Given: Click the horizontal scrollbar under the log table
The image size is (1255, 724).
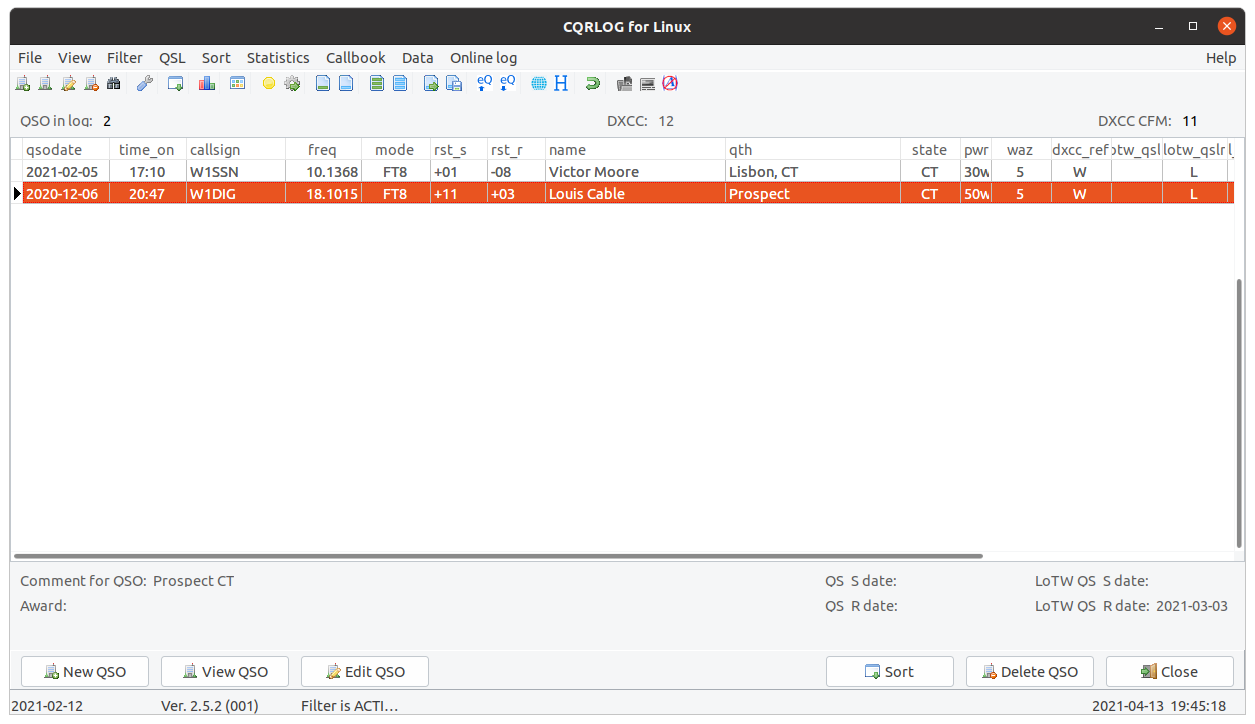Looking at the screenshot, I should click(498, 556).
